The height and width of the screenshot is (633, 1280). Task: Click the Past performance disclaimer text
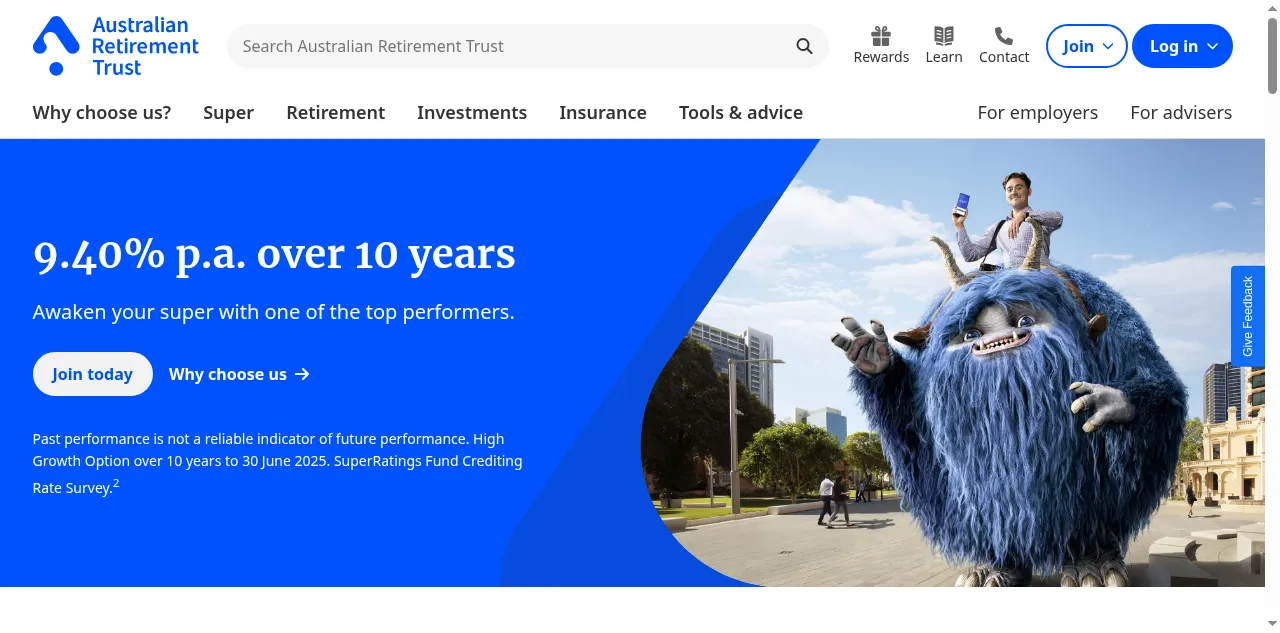[x=277, y=463]
